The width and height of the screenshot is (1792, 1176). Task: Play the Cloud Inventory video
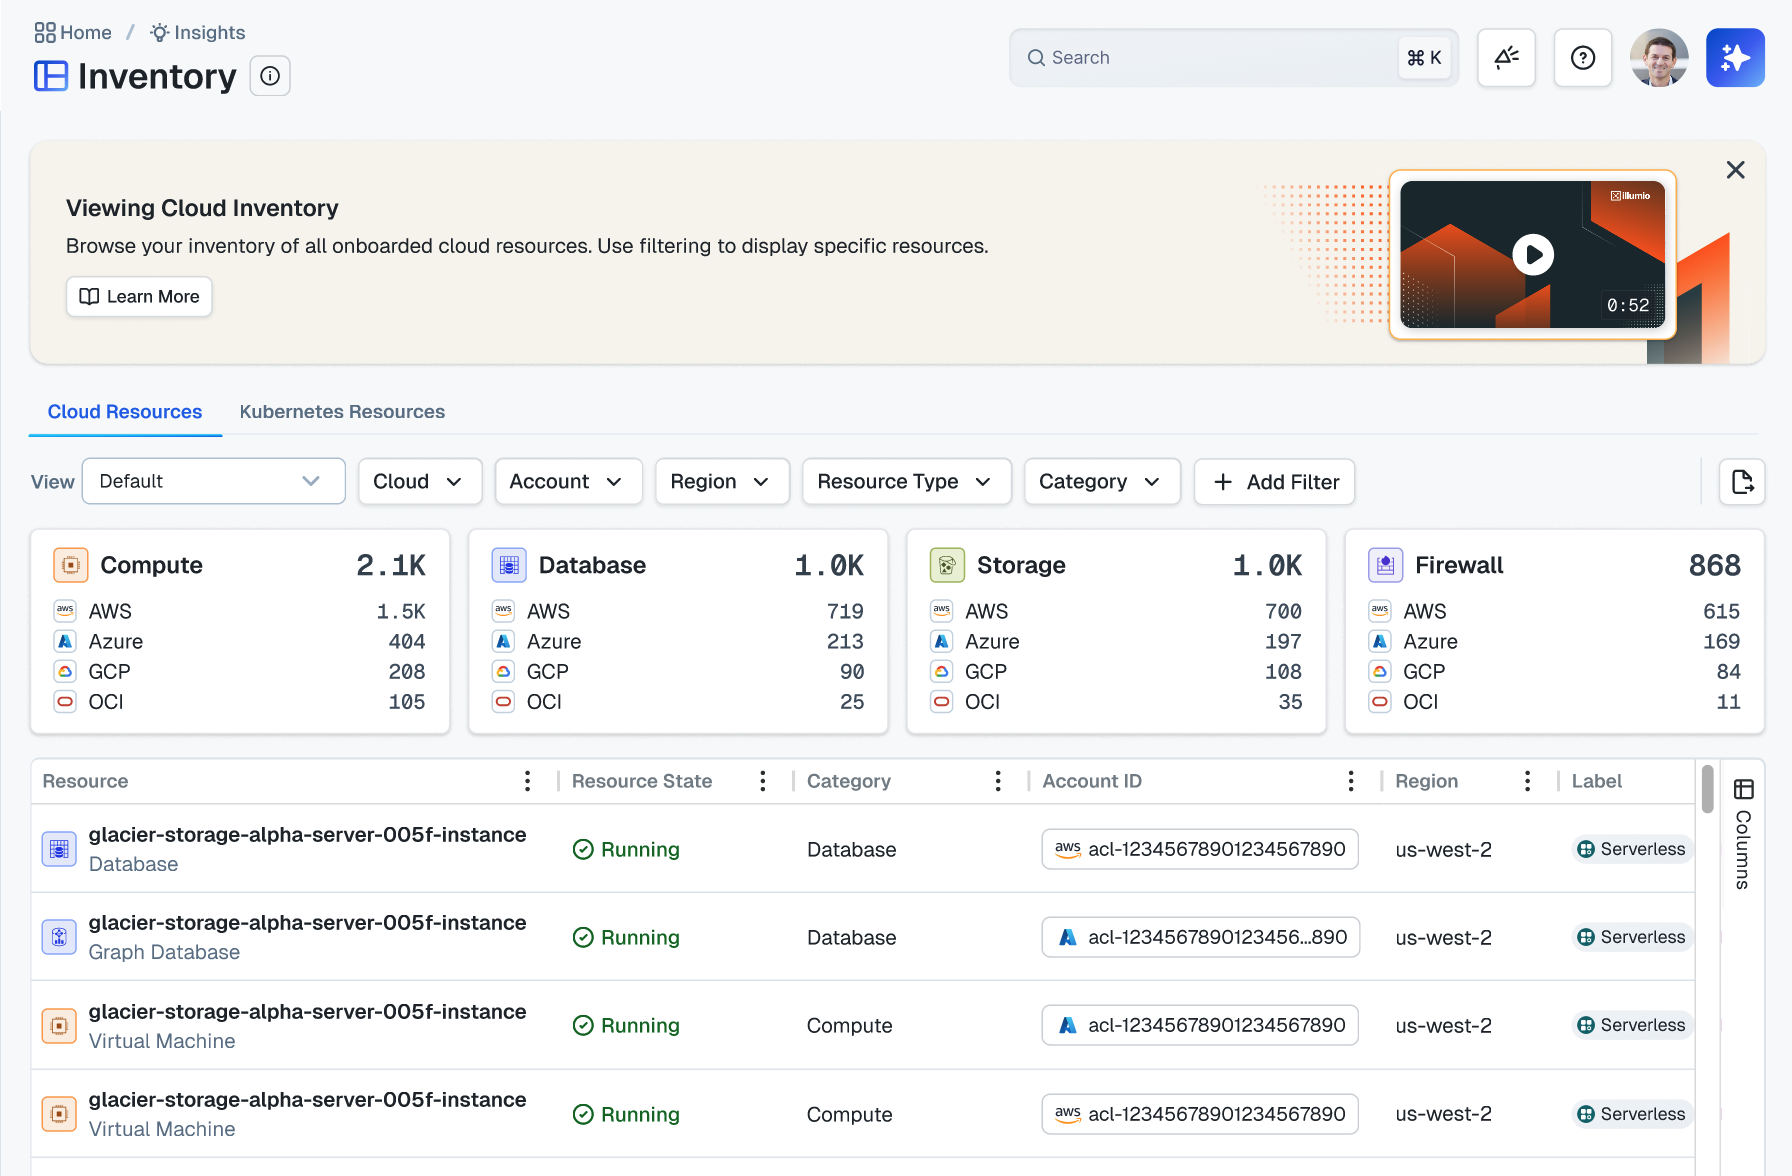(x=1532, y=255)
